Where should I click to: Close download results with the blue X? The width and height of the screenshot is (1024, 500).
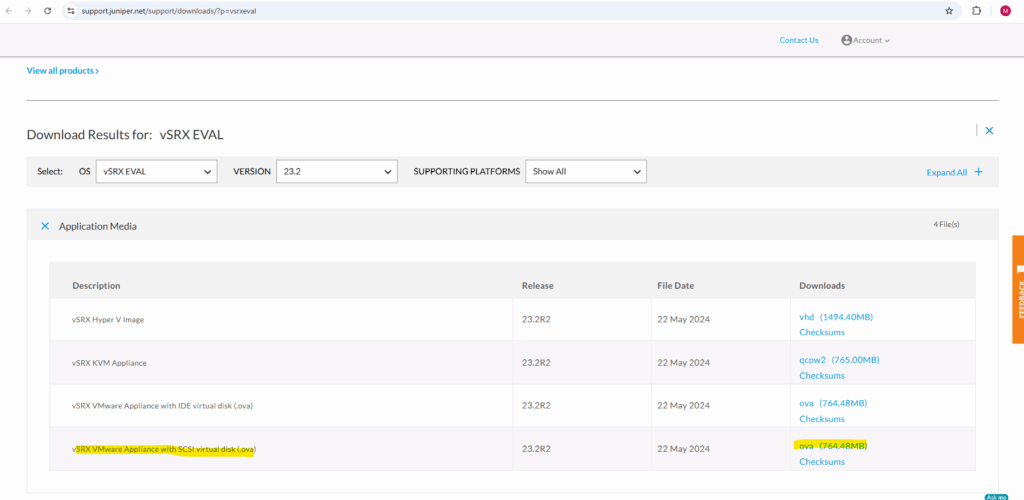[989, 131]
